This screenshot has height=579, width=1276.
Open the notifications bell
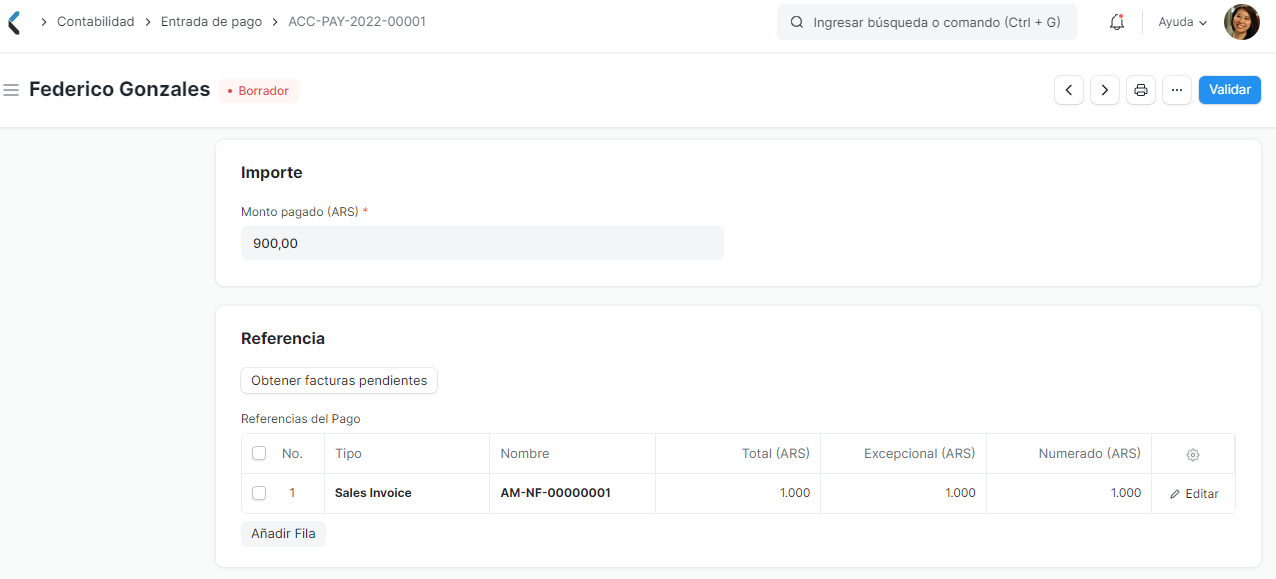[x=1117, y=22]
